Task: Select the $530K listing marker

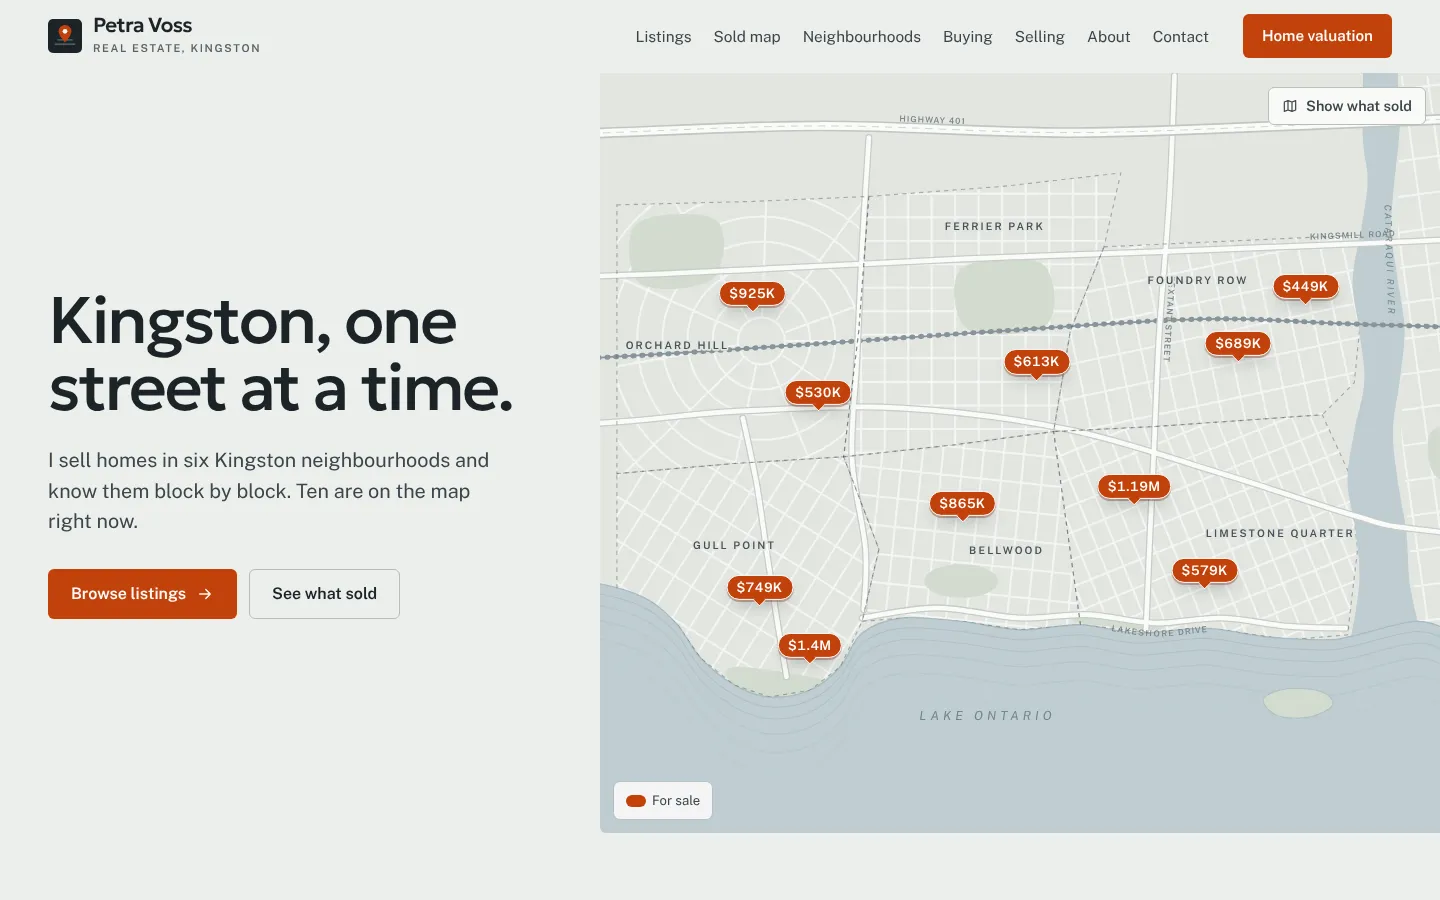Action: [x=818, y=393]
